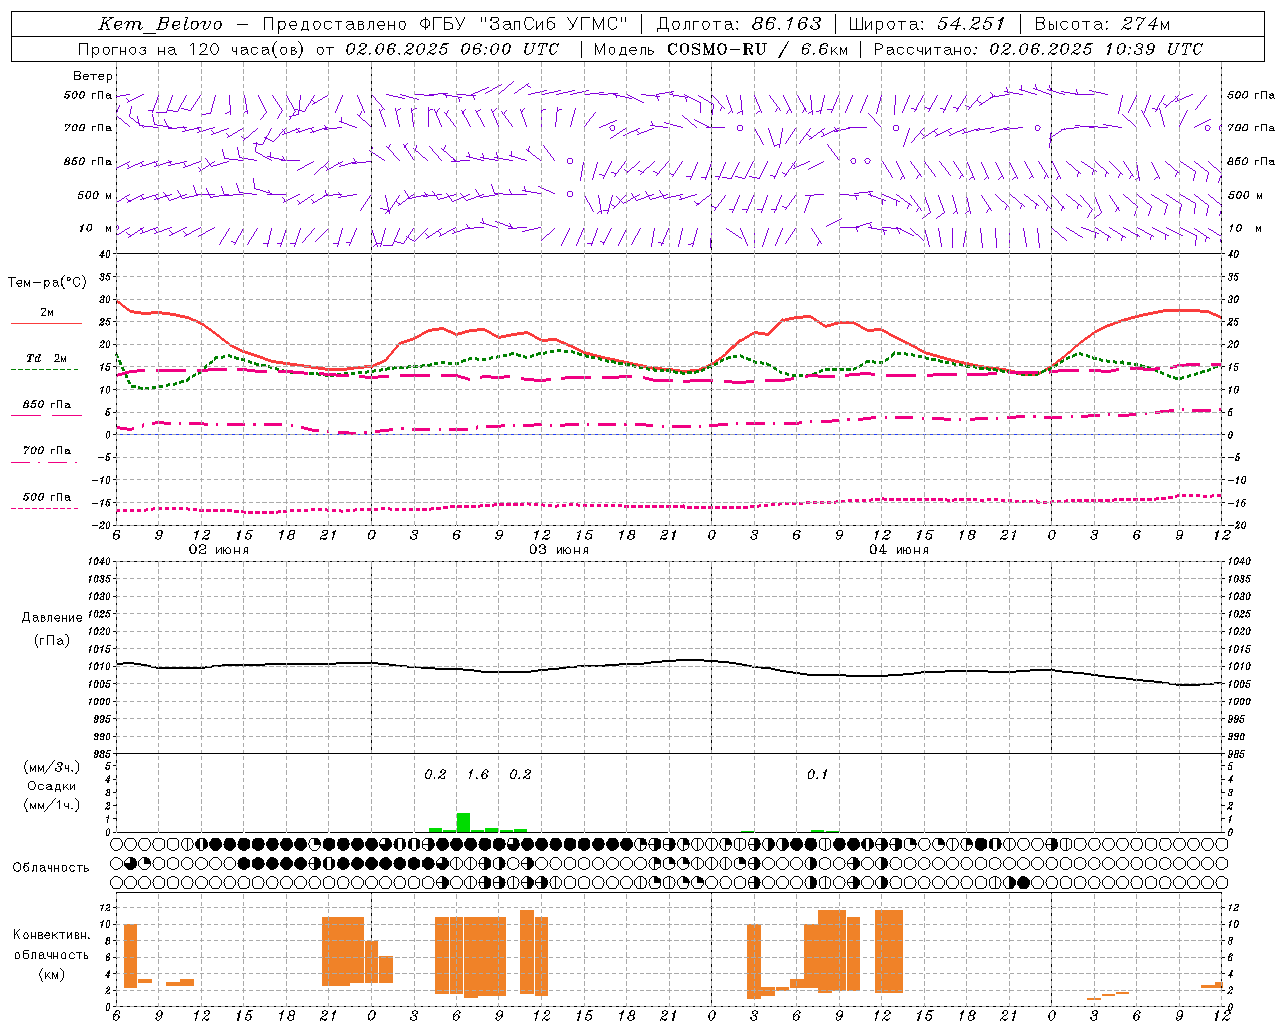Click 700 гПа in the temperature legend

[x=47, y=451]
